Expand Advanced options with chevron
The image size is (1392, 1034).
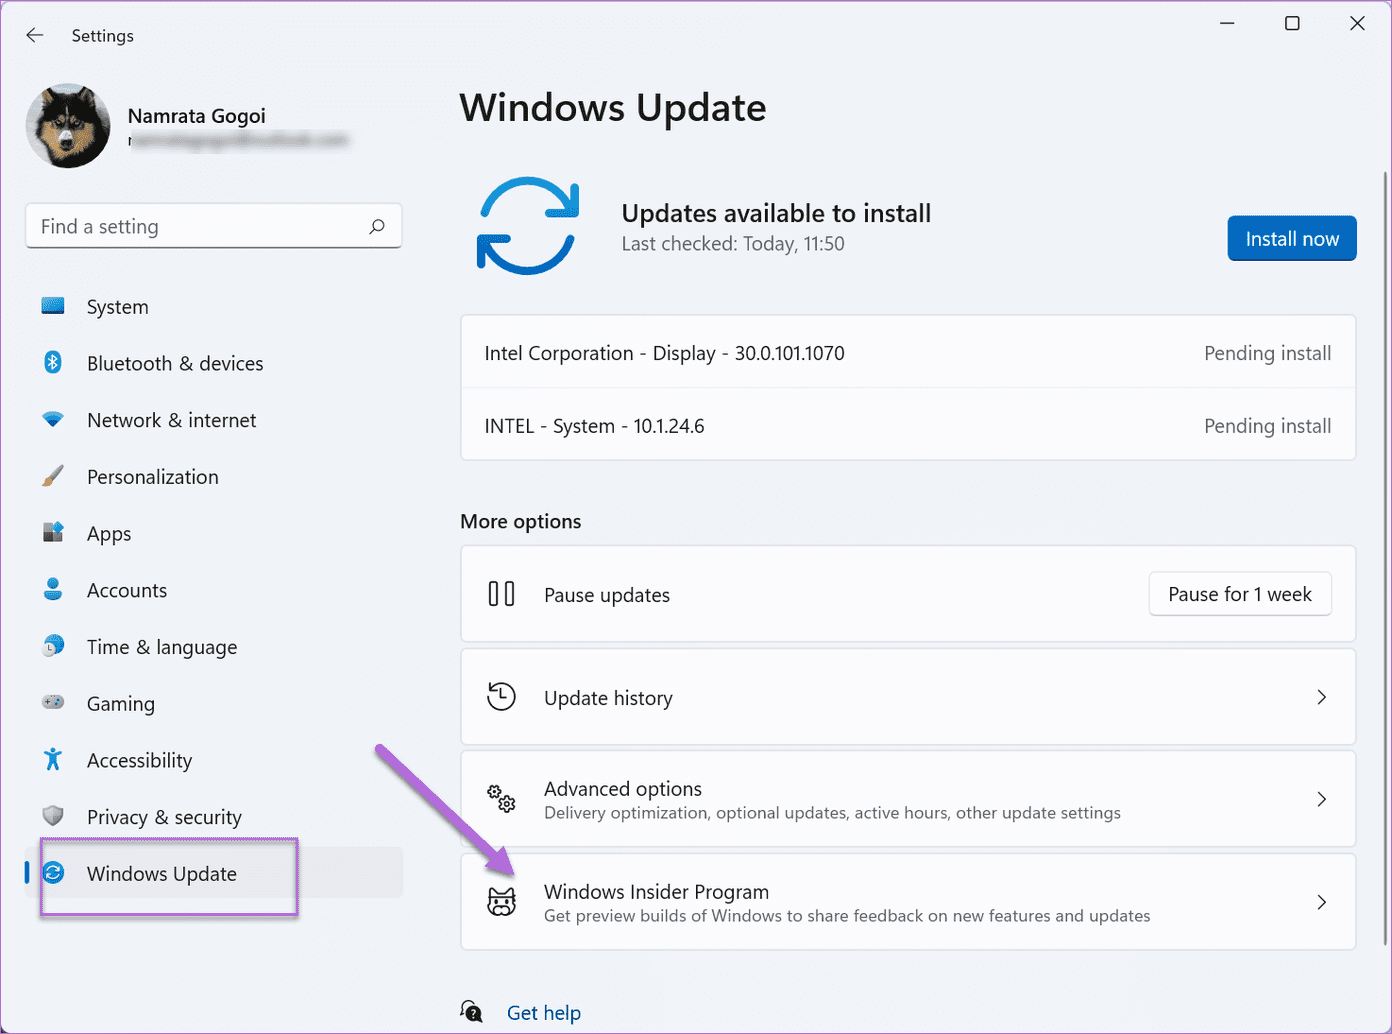[1321, 799]
